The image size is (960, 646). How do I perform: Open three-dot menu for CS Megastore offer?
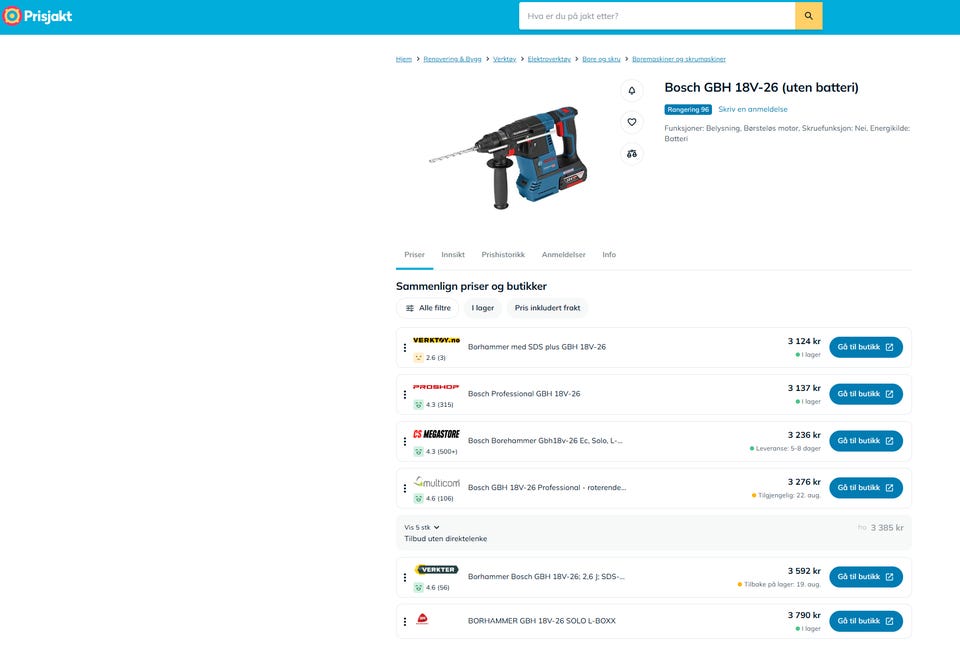point(405,441)
